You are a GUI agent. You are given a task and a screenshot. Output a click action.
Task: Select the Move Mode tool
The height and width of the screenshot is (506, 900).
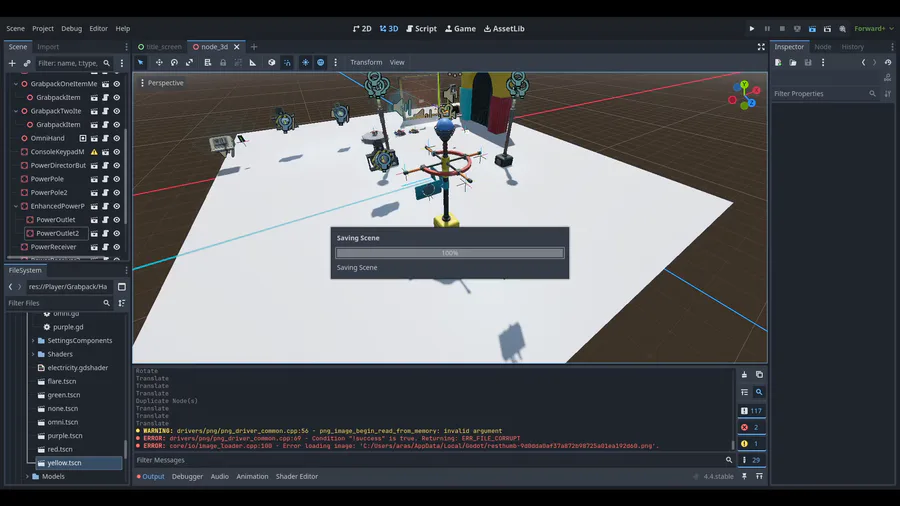click(159, 63)
